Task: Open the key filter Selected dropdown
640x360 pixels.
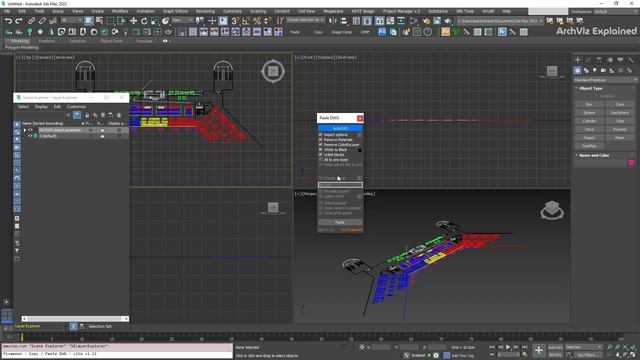Action: pos(583,347)
